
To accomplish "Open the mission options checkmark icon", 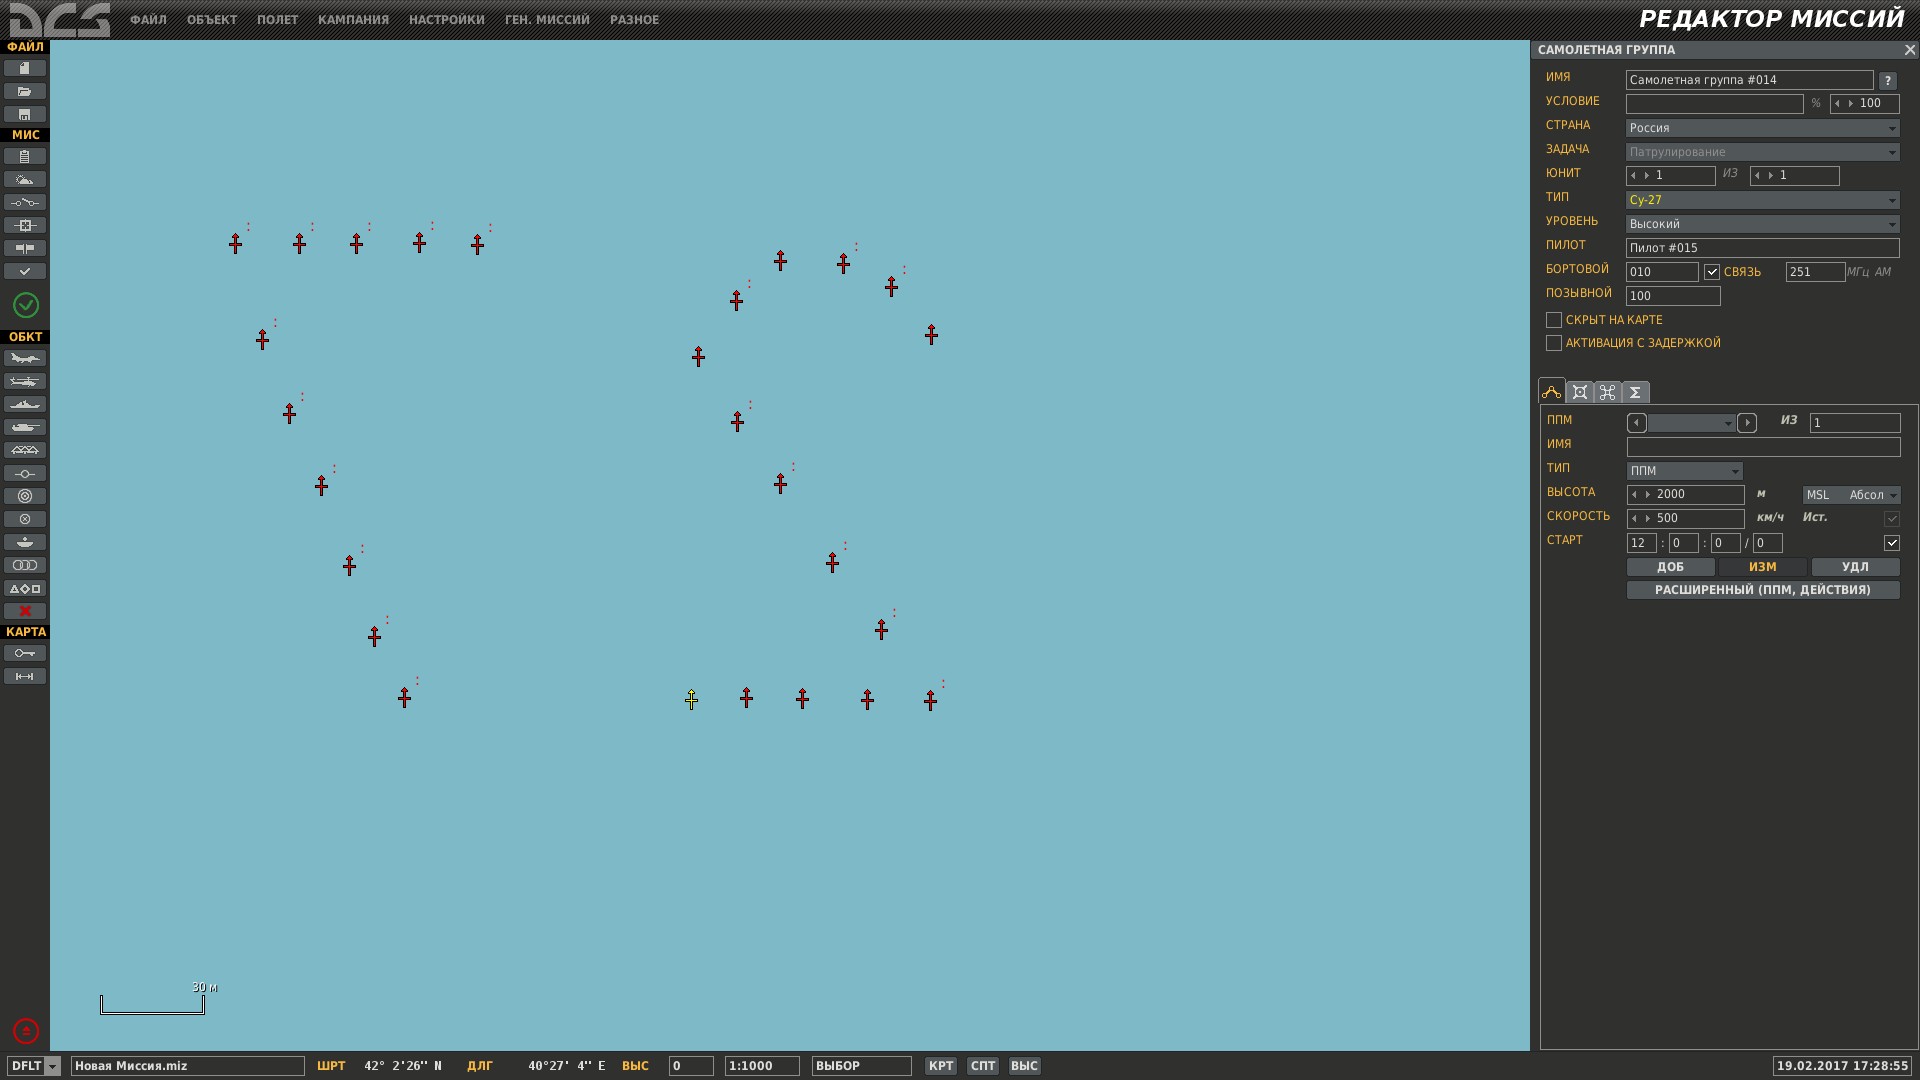I will coord(25,271).
